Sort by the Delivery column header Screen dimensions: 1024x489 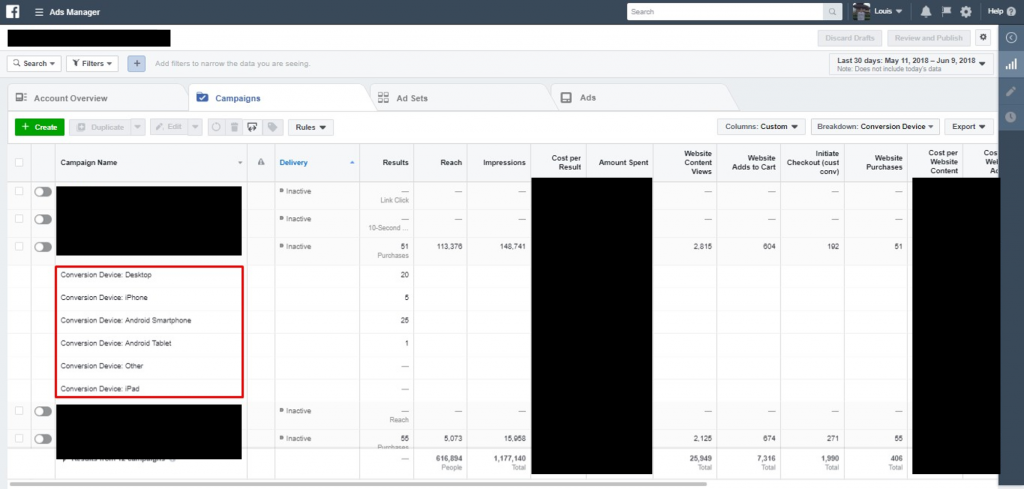coord(317,163)
